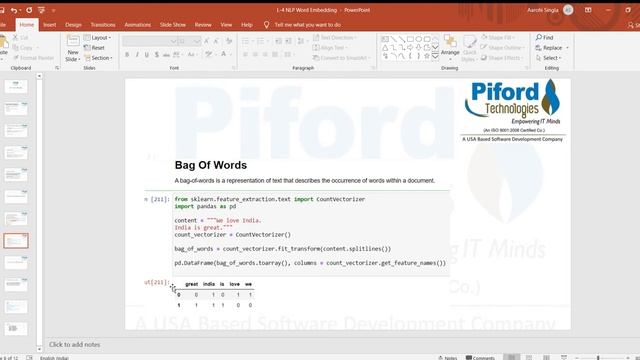Image resolution: width=640 pixels, height=360 pixels.
Task: Open the Transitions ribbon tab
Action: 103,25
